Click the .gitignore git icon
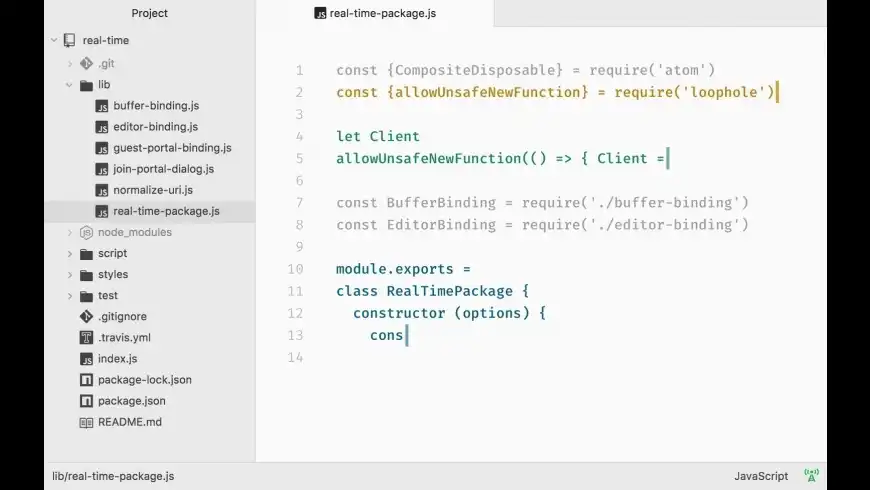The width and height of the screenshot is (870, 490). (86, 316)
